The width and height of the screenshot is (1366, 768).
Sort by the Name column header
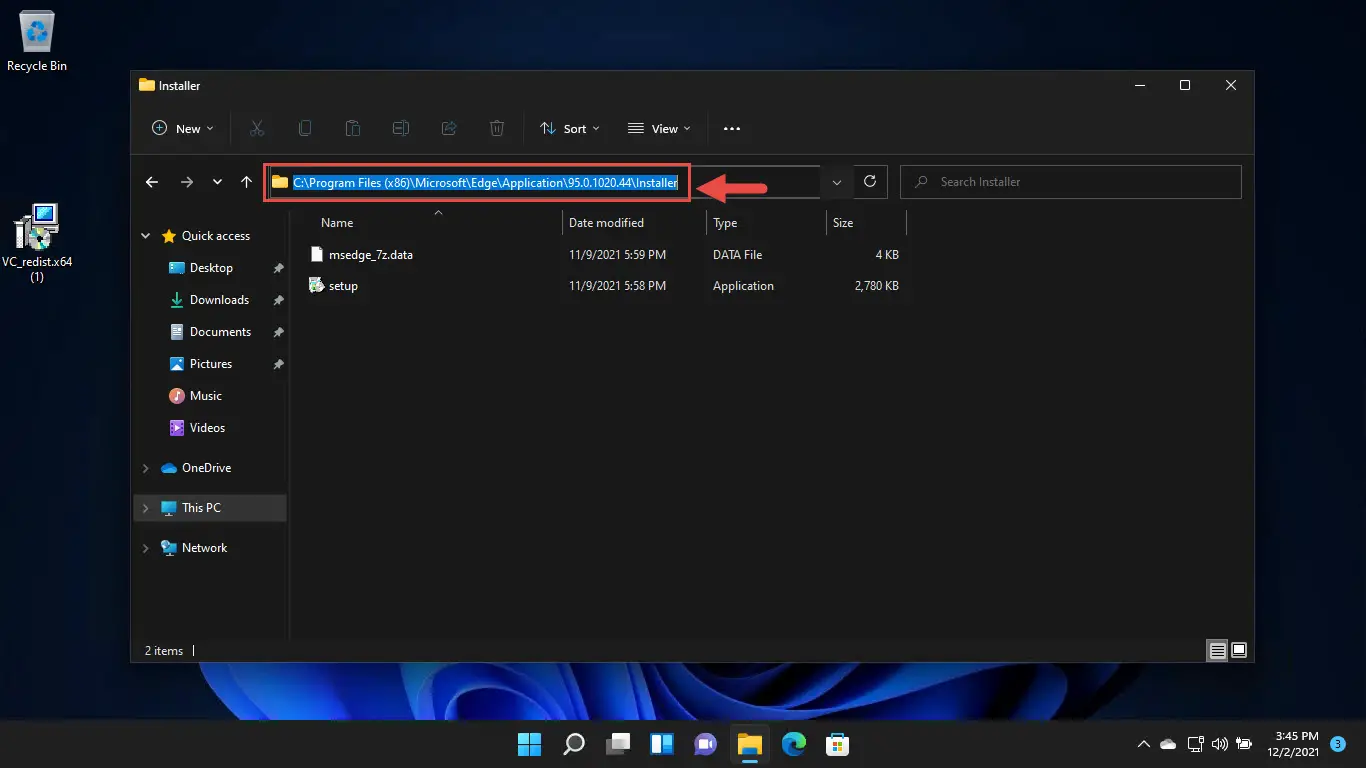337,223
